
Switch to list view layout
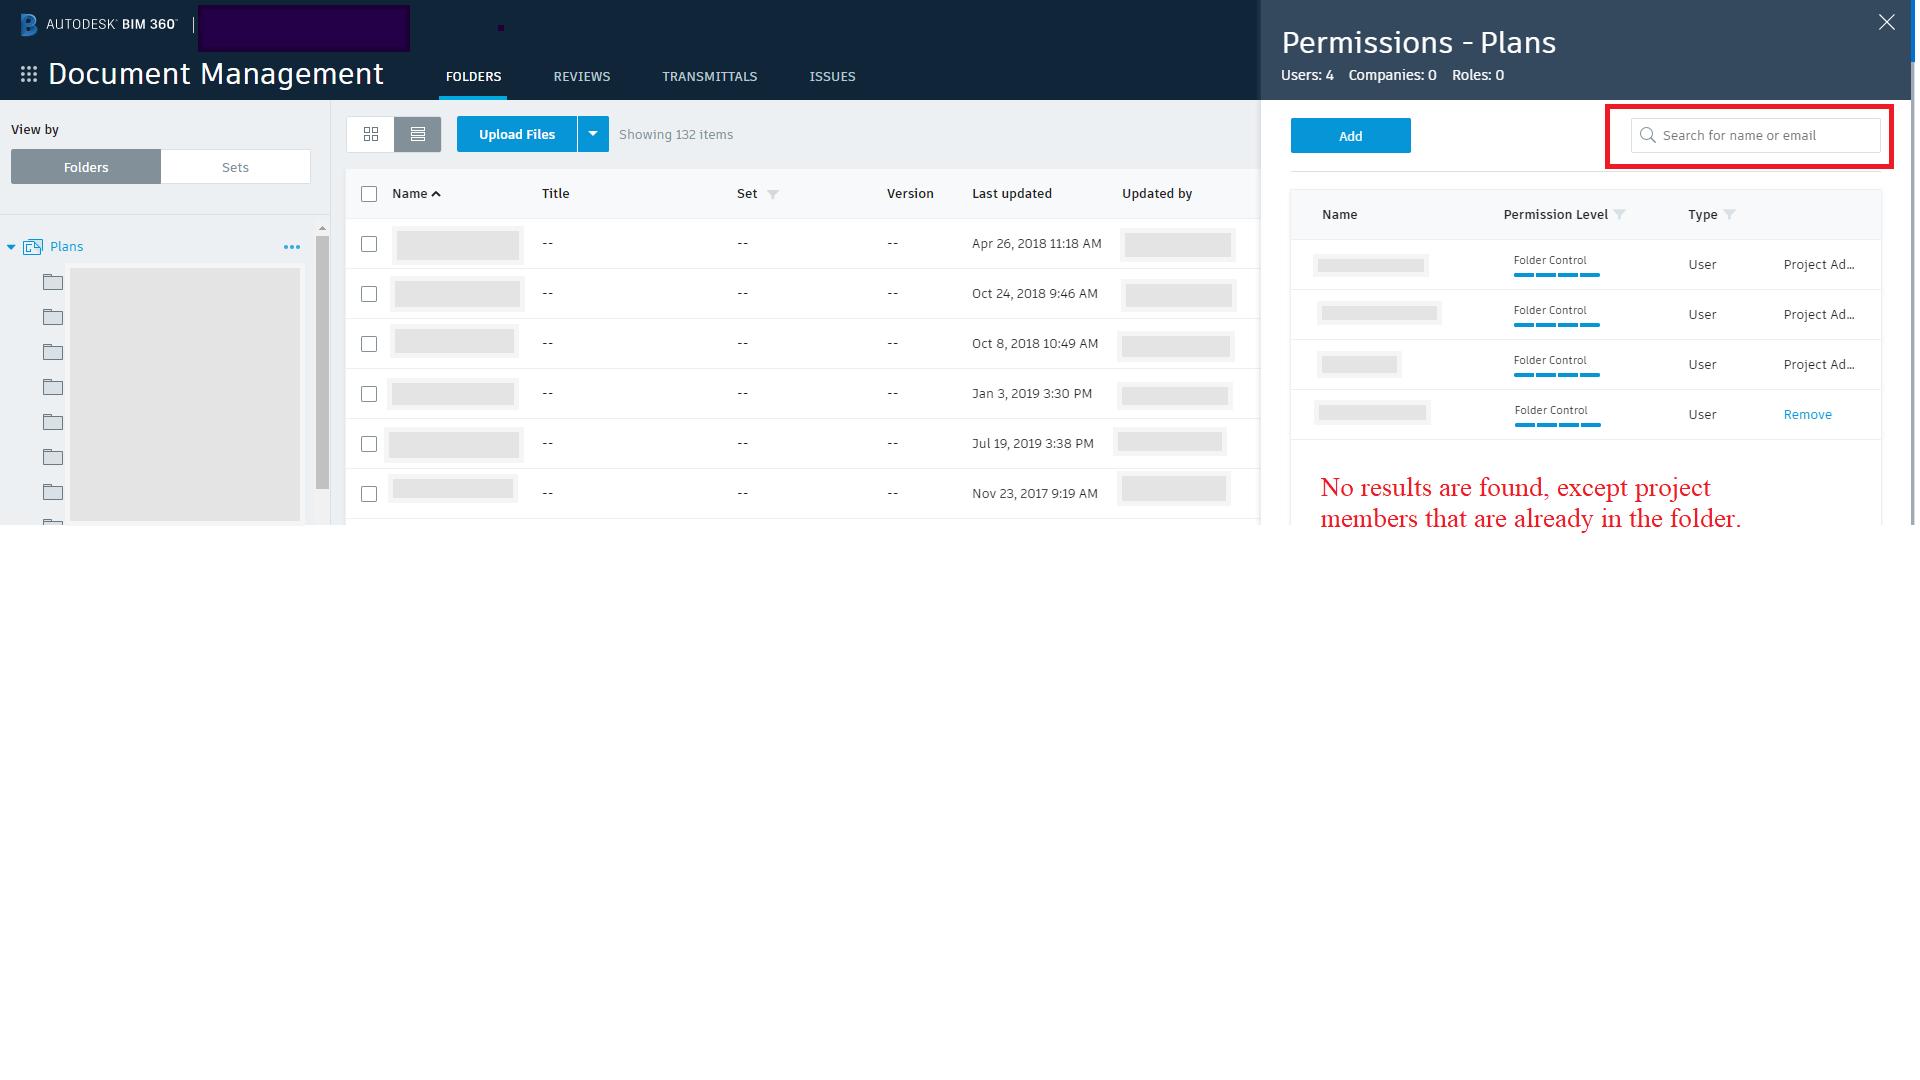pos(418,134)
